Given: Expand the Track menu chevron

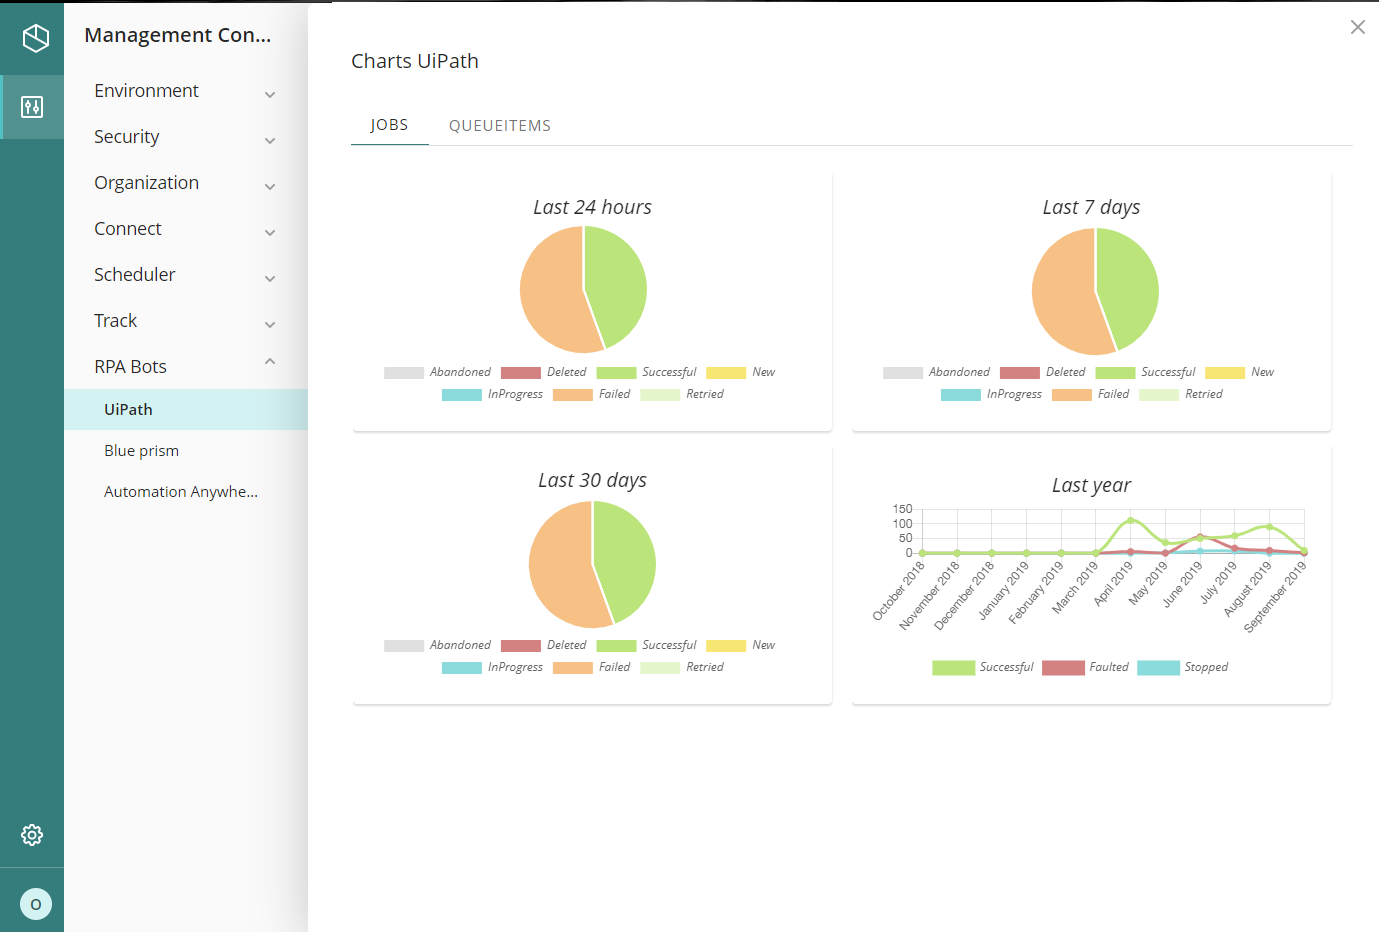Looking at the screenshot, I should 270,324.
